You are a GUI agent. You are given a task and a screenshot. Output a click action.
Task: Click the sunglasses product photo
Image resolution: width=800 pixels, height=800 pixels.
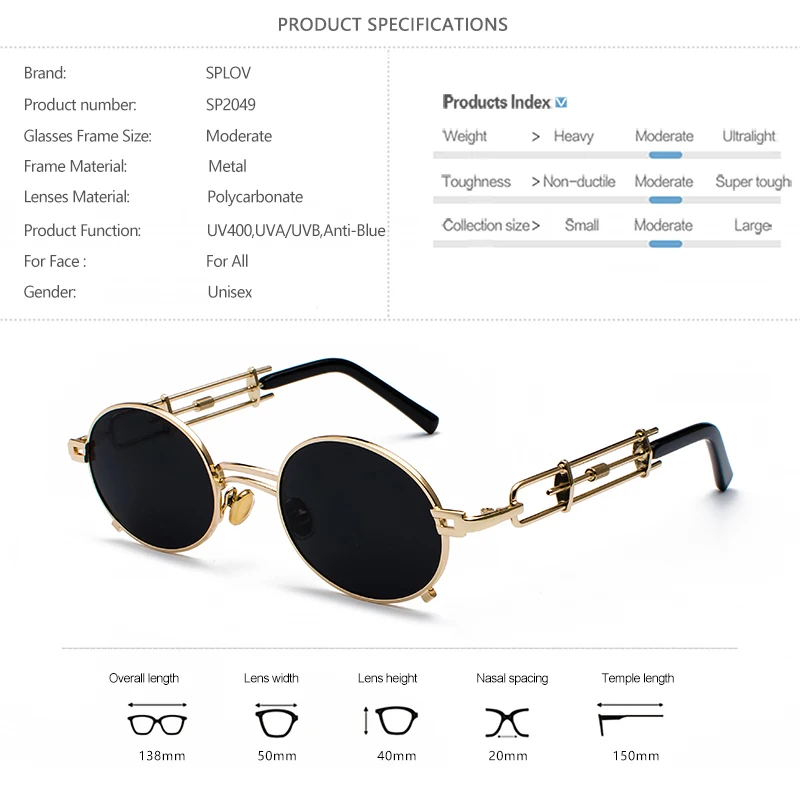tap(399, 482)
